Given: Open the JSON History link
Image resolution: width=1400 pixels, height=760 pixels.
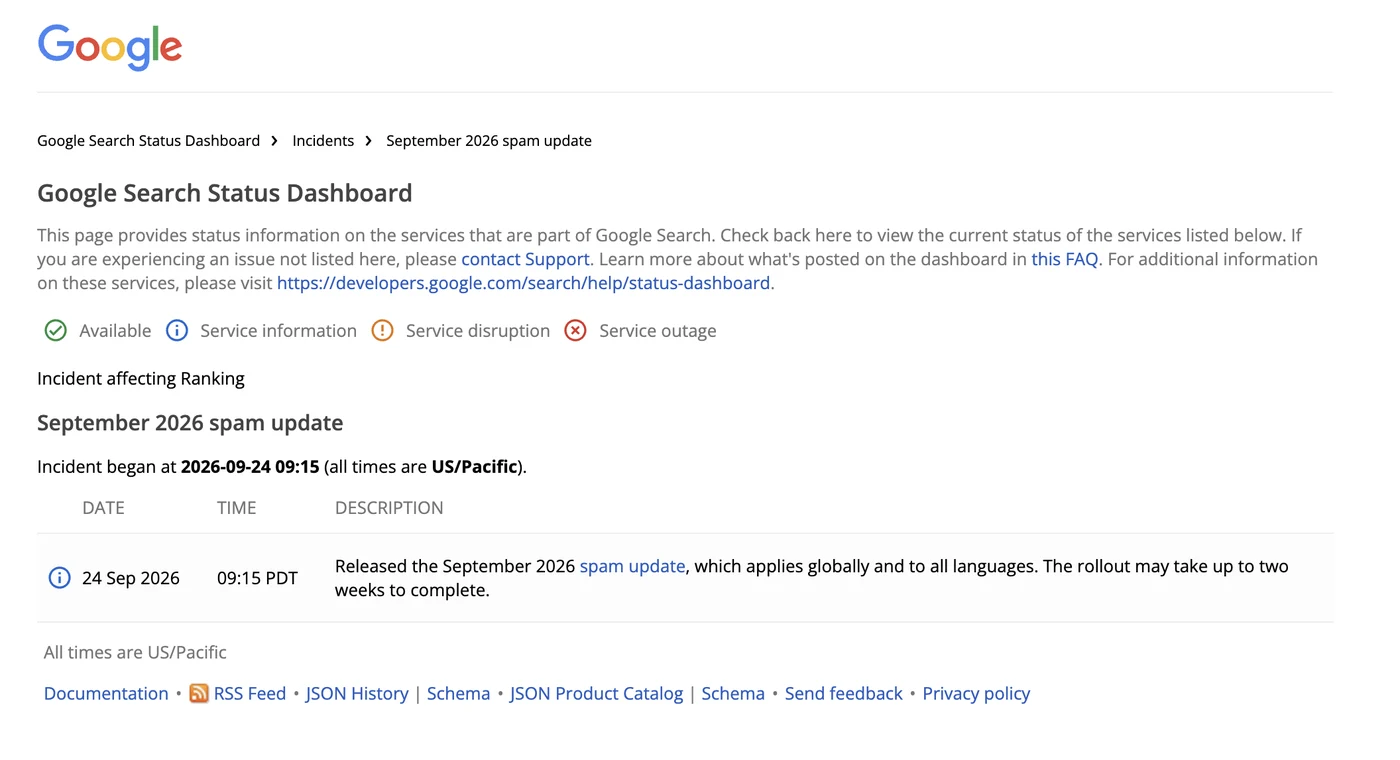Looking at the screenshot, I should coord(357,693).
